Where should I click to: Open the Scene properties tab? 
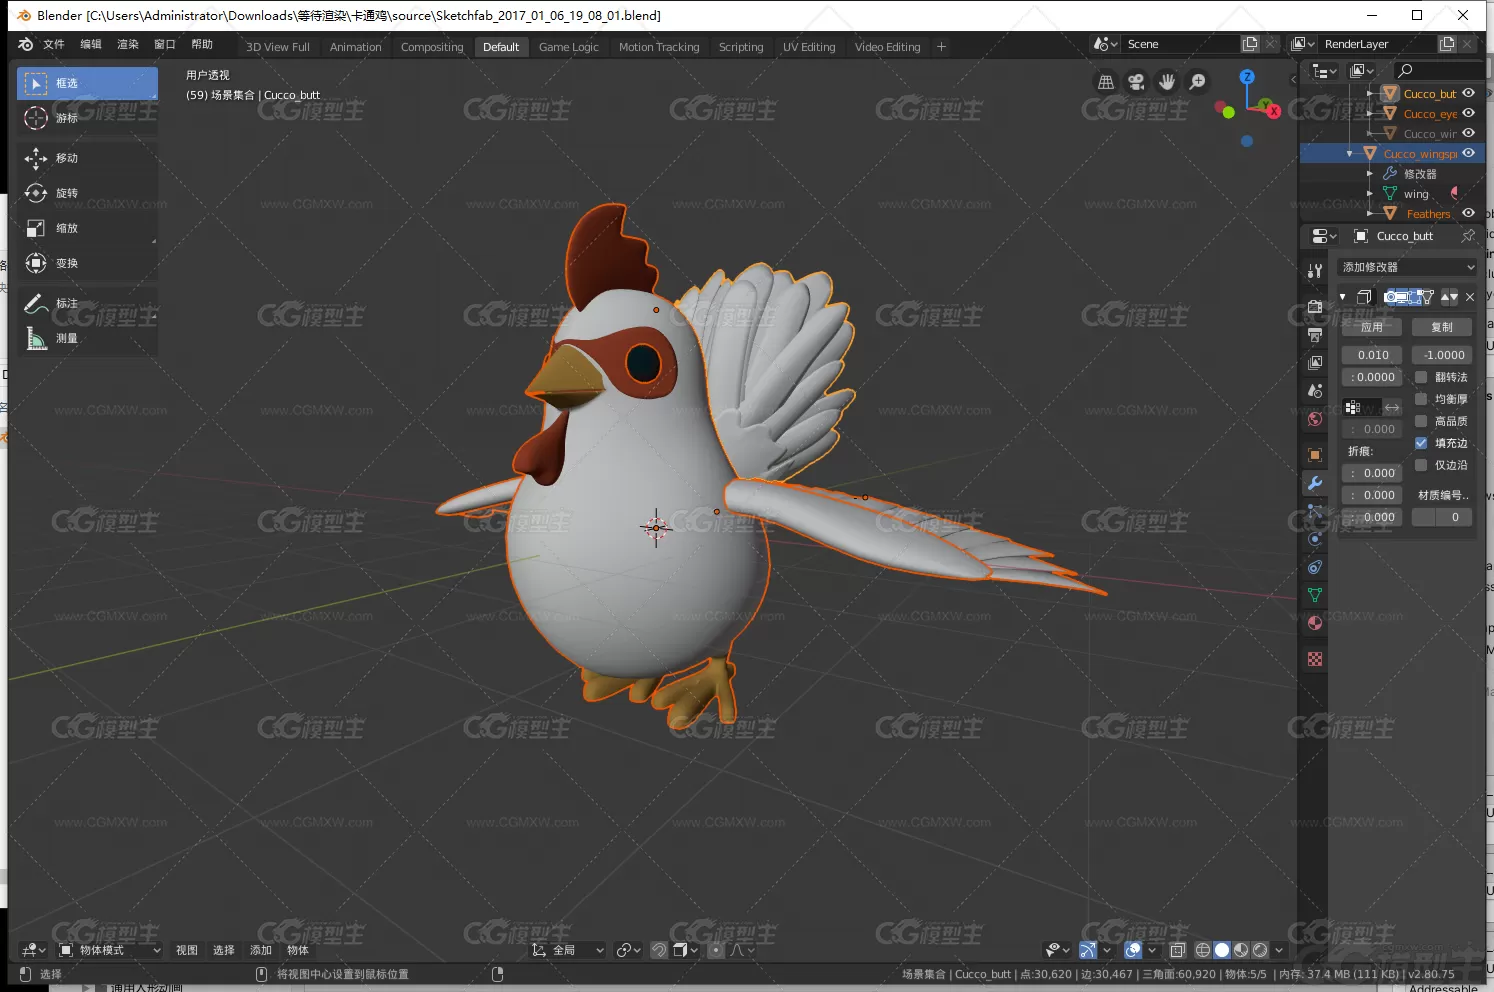pos(1315,390)
